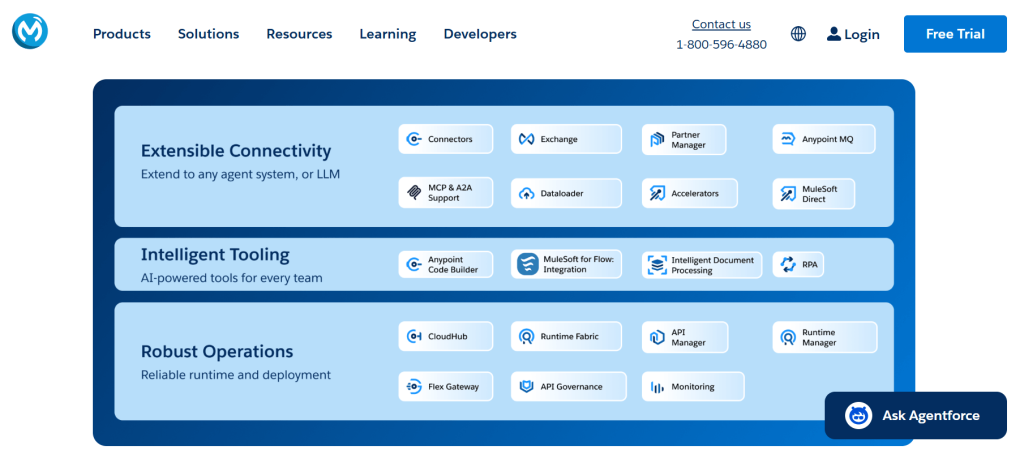
Task: Click the Exchange product icon
Action: pos(526,139)
